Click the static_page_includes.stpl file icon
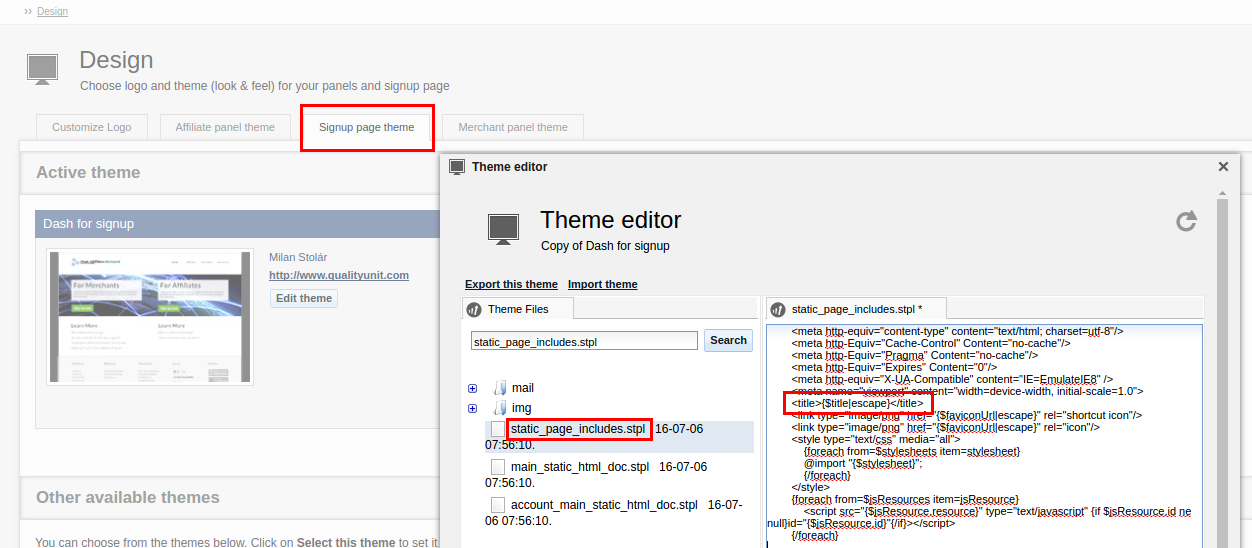This screenshot has width=1252, height=548. [498, 429]
